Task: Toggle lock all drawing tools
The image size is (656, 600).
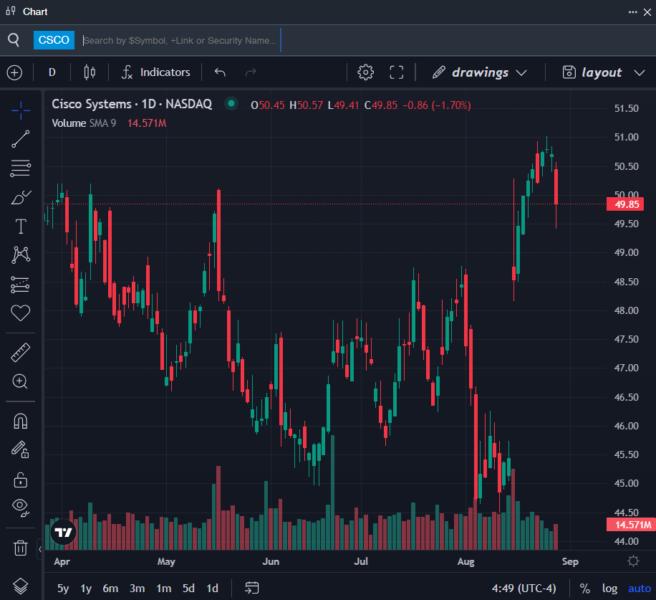Action: pyautogui.click(x=20, y=479)
